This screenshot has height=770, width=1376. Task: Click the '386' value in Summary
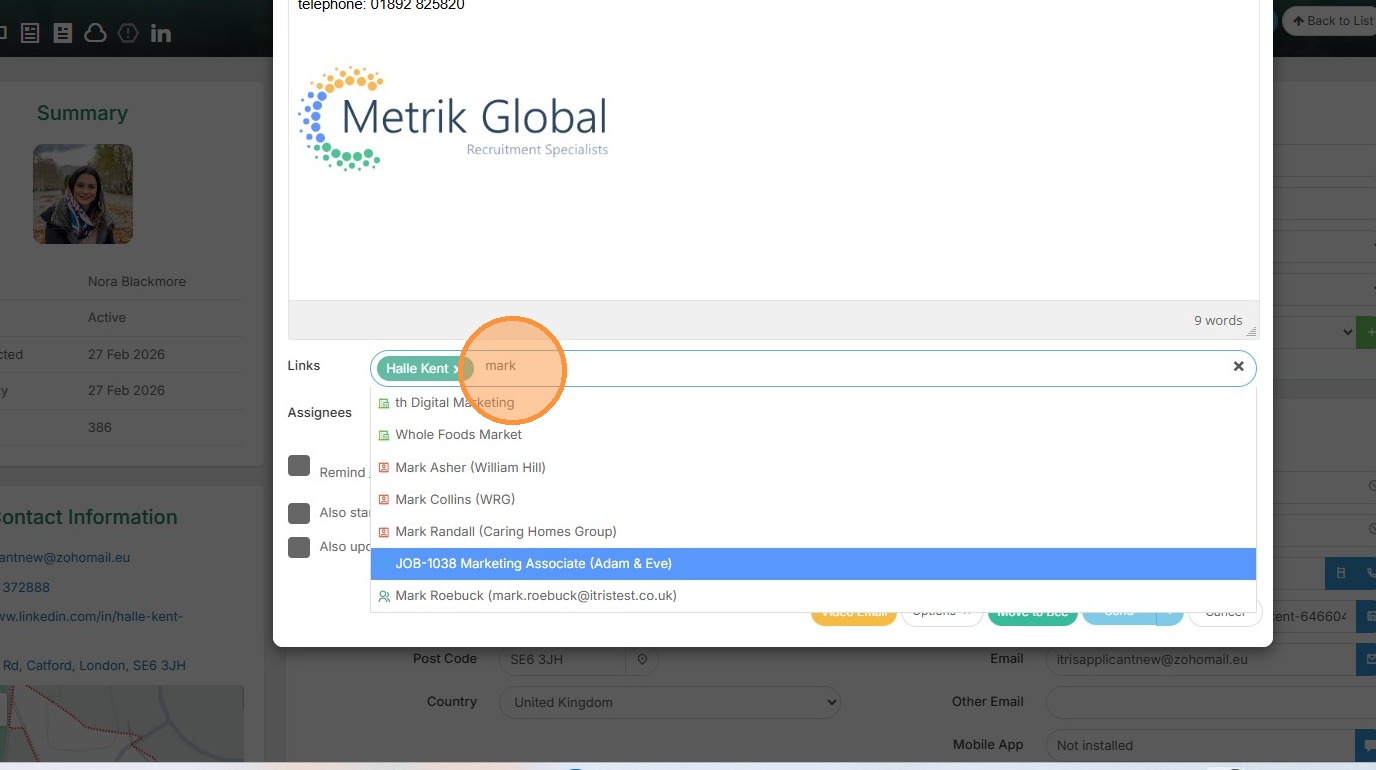tap(100, 427)
